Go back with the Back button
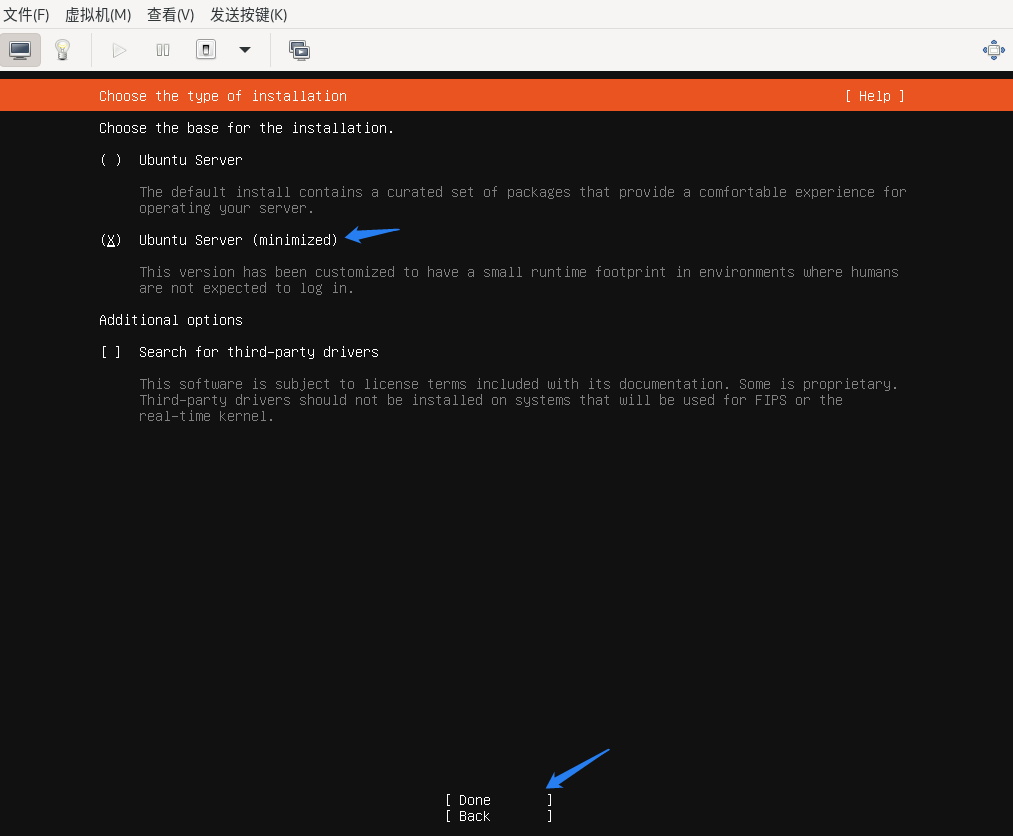This screenshot has height=836, width=1013. click(499, 816)
